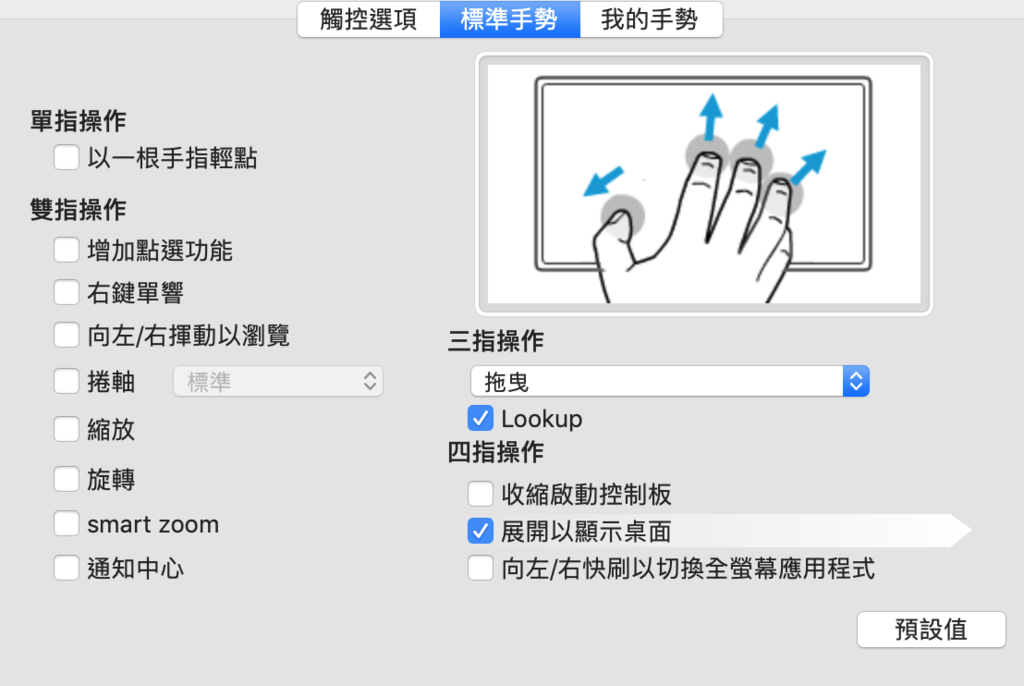Check the 捲軸 scrolling option
The width and height of the screenshot is (1024, 686).
pos(67,381)
